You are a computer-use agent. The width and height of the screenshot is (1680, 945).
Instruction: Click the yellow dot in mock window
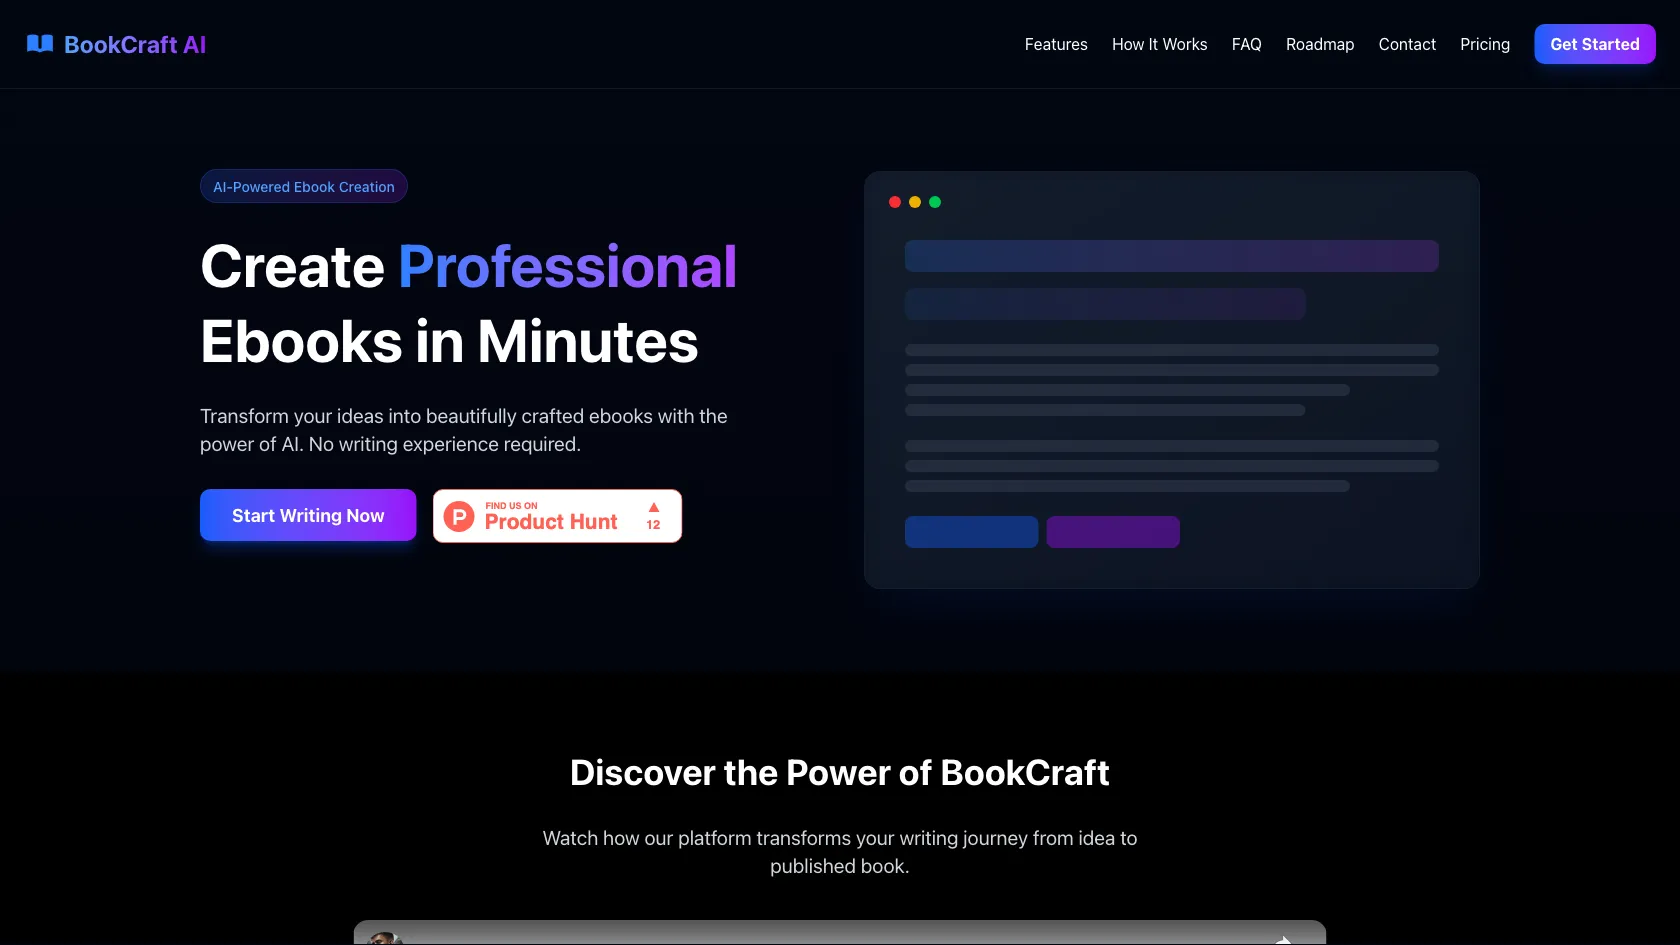click(x=915, y=202)
